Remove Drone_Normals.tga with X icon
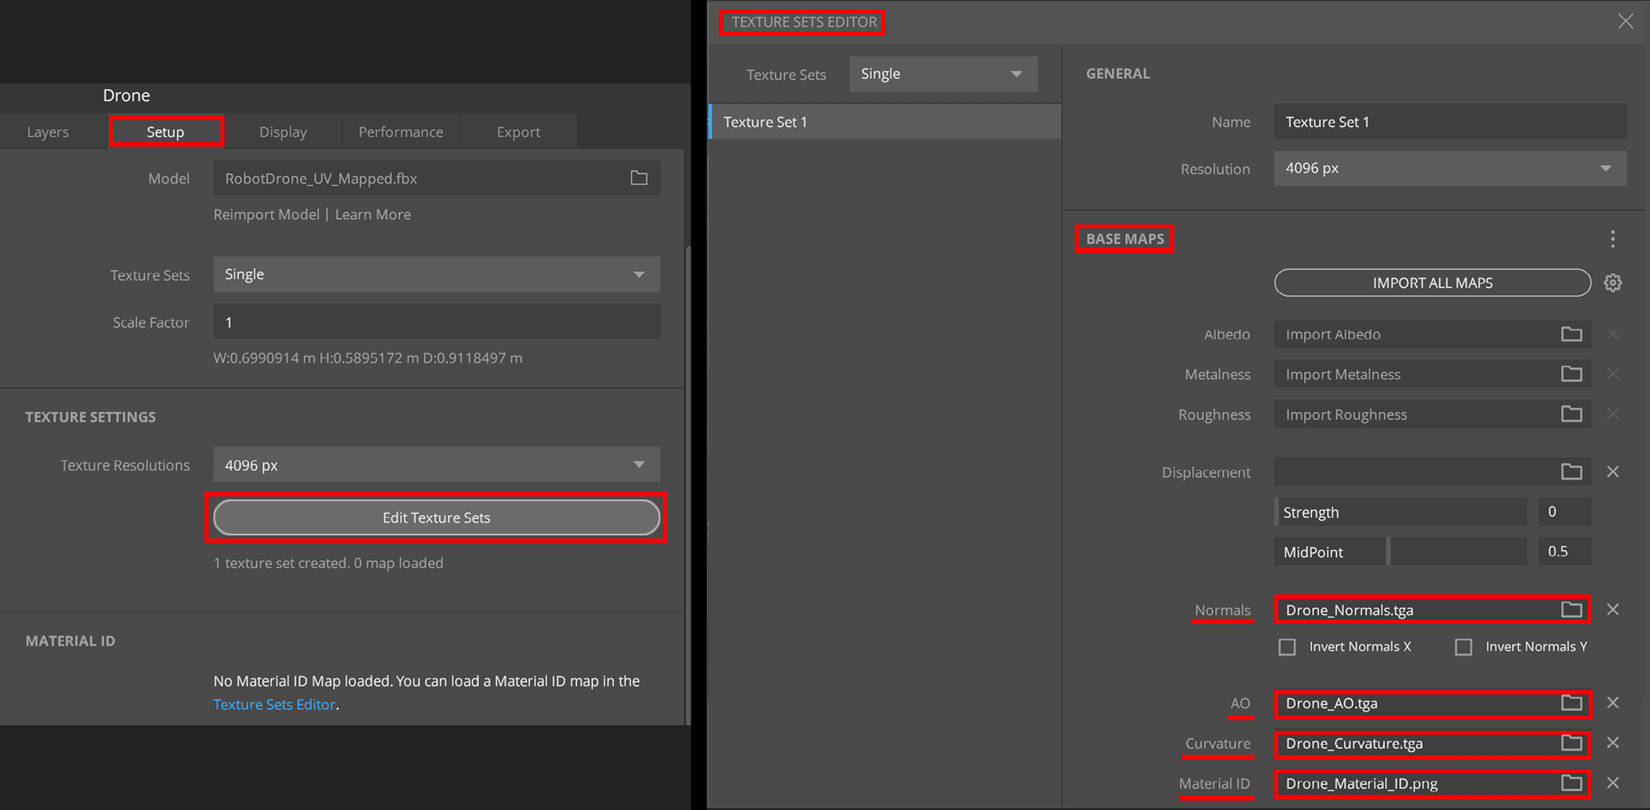 point(1613,609)
